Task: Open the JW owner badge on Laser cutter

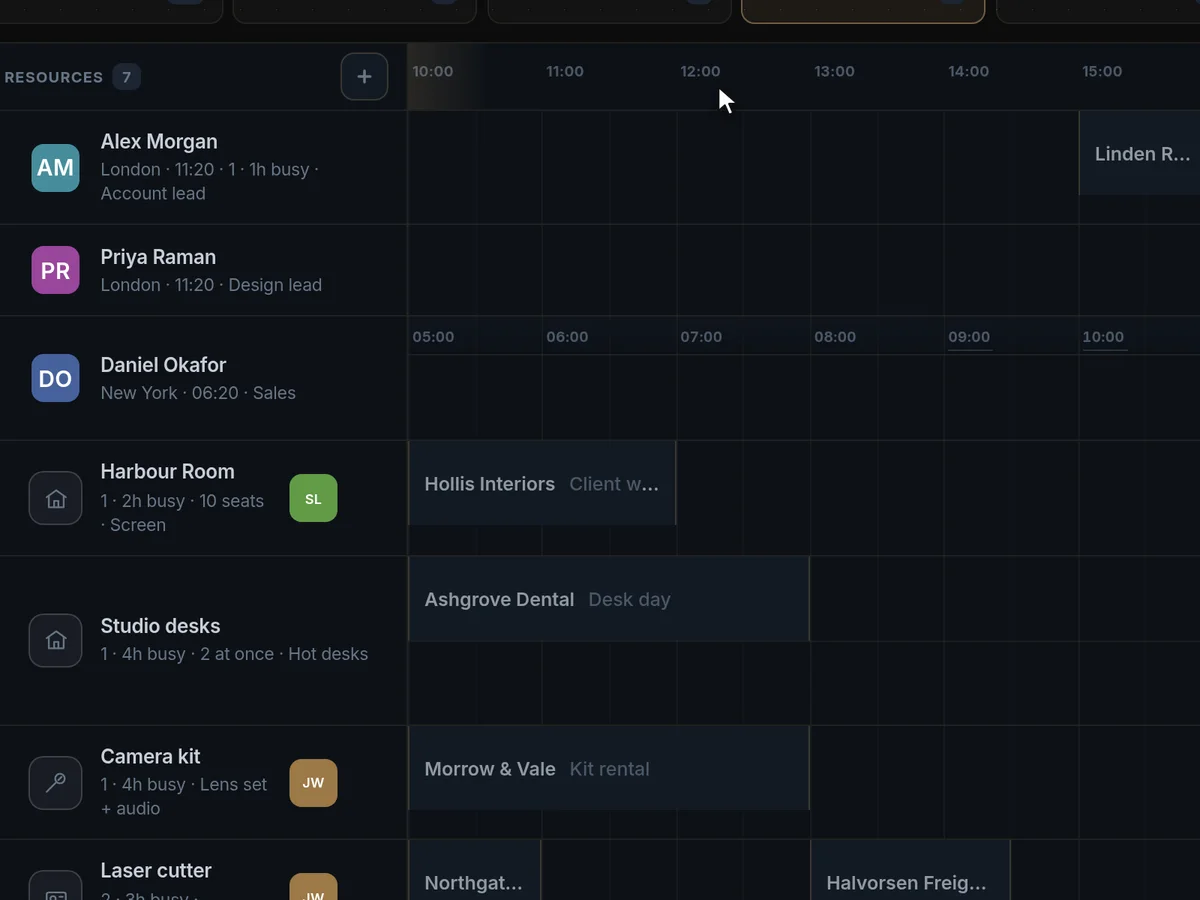Action: (313, 888)
